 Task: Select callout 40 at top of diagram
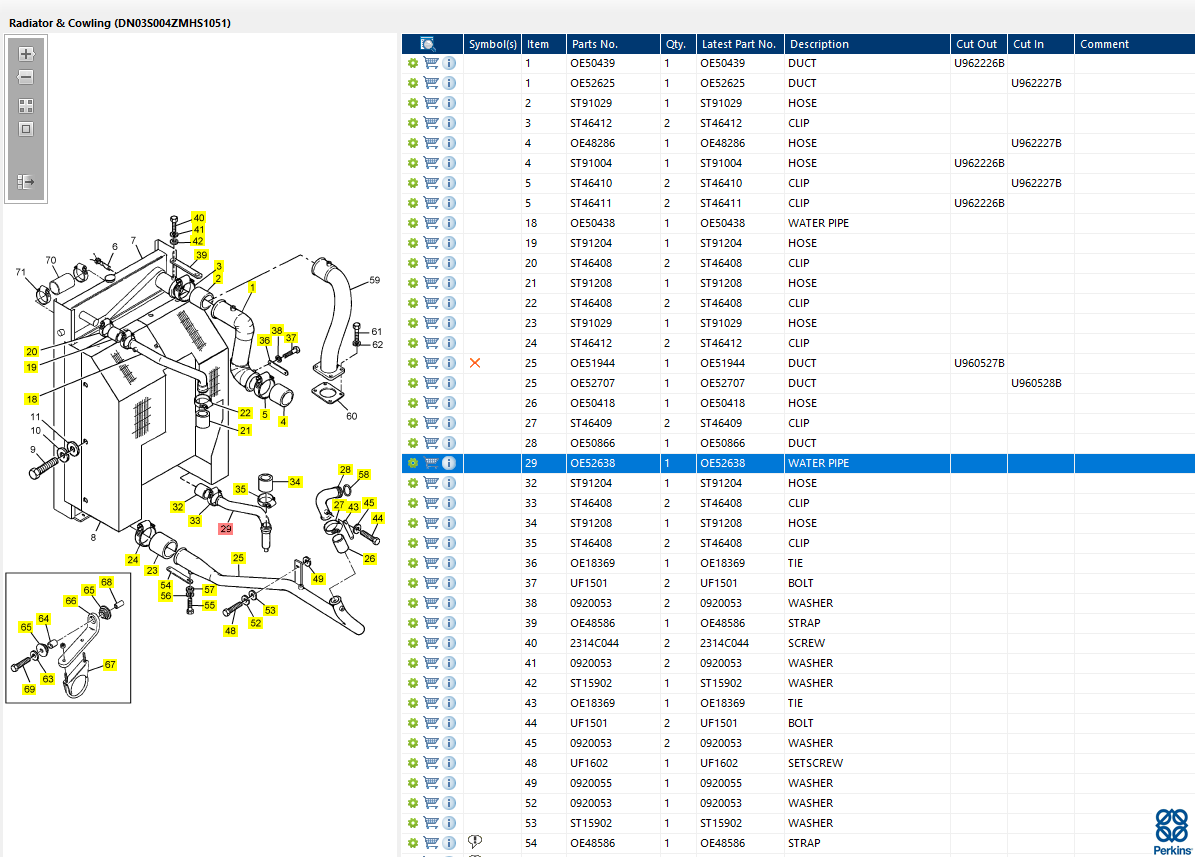tap(198, 217)
